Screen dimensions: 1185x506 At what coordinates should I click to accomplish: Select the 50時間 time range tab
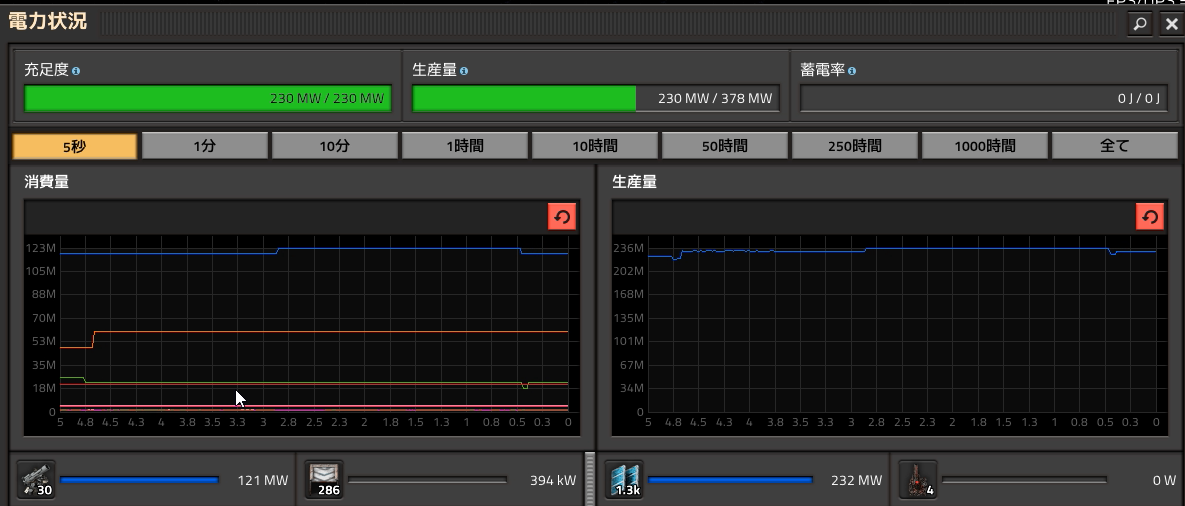[725, 147]
